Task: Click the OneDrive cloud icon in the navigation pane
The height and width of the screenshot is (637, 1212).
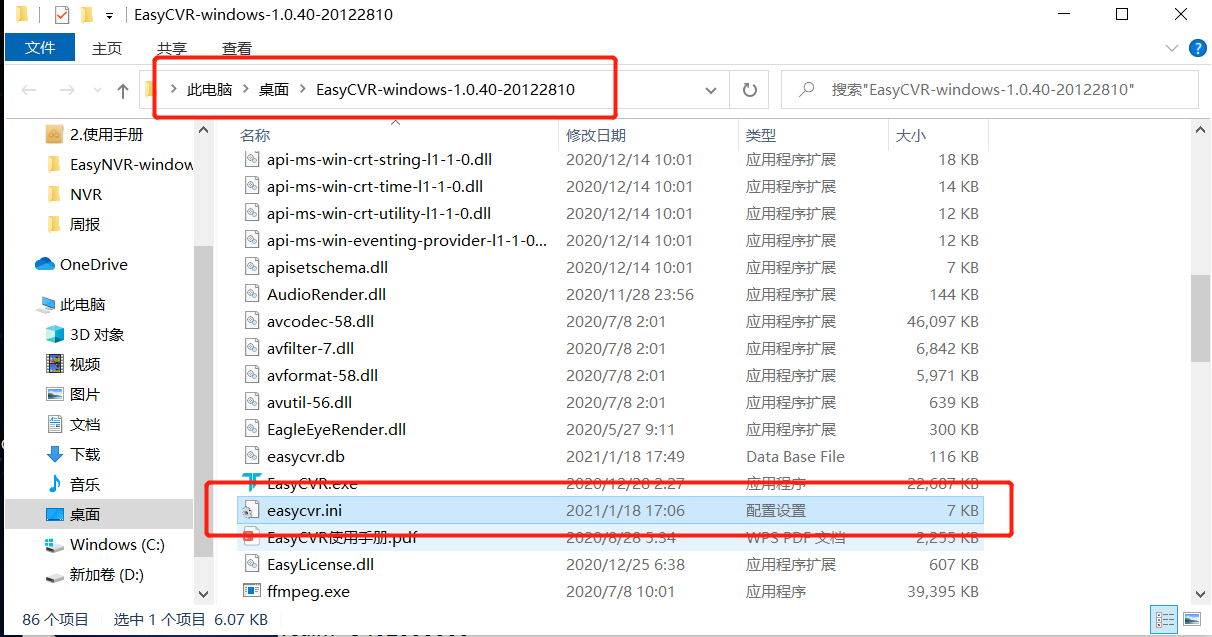Action: 45,264
